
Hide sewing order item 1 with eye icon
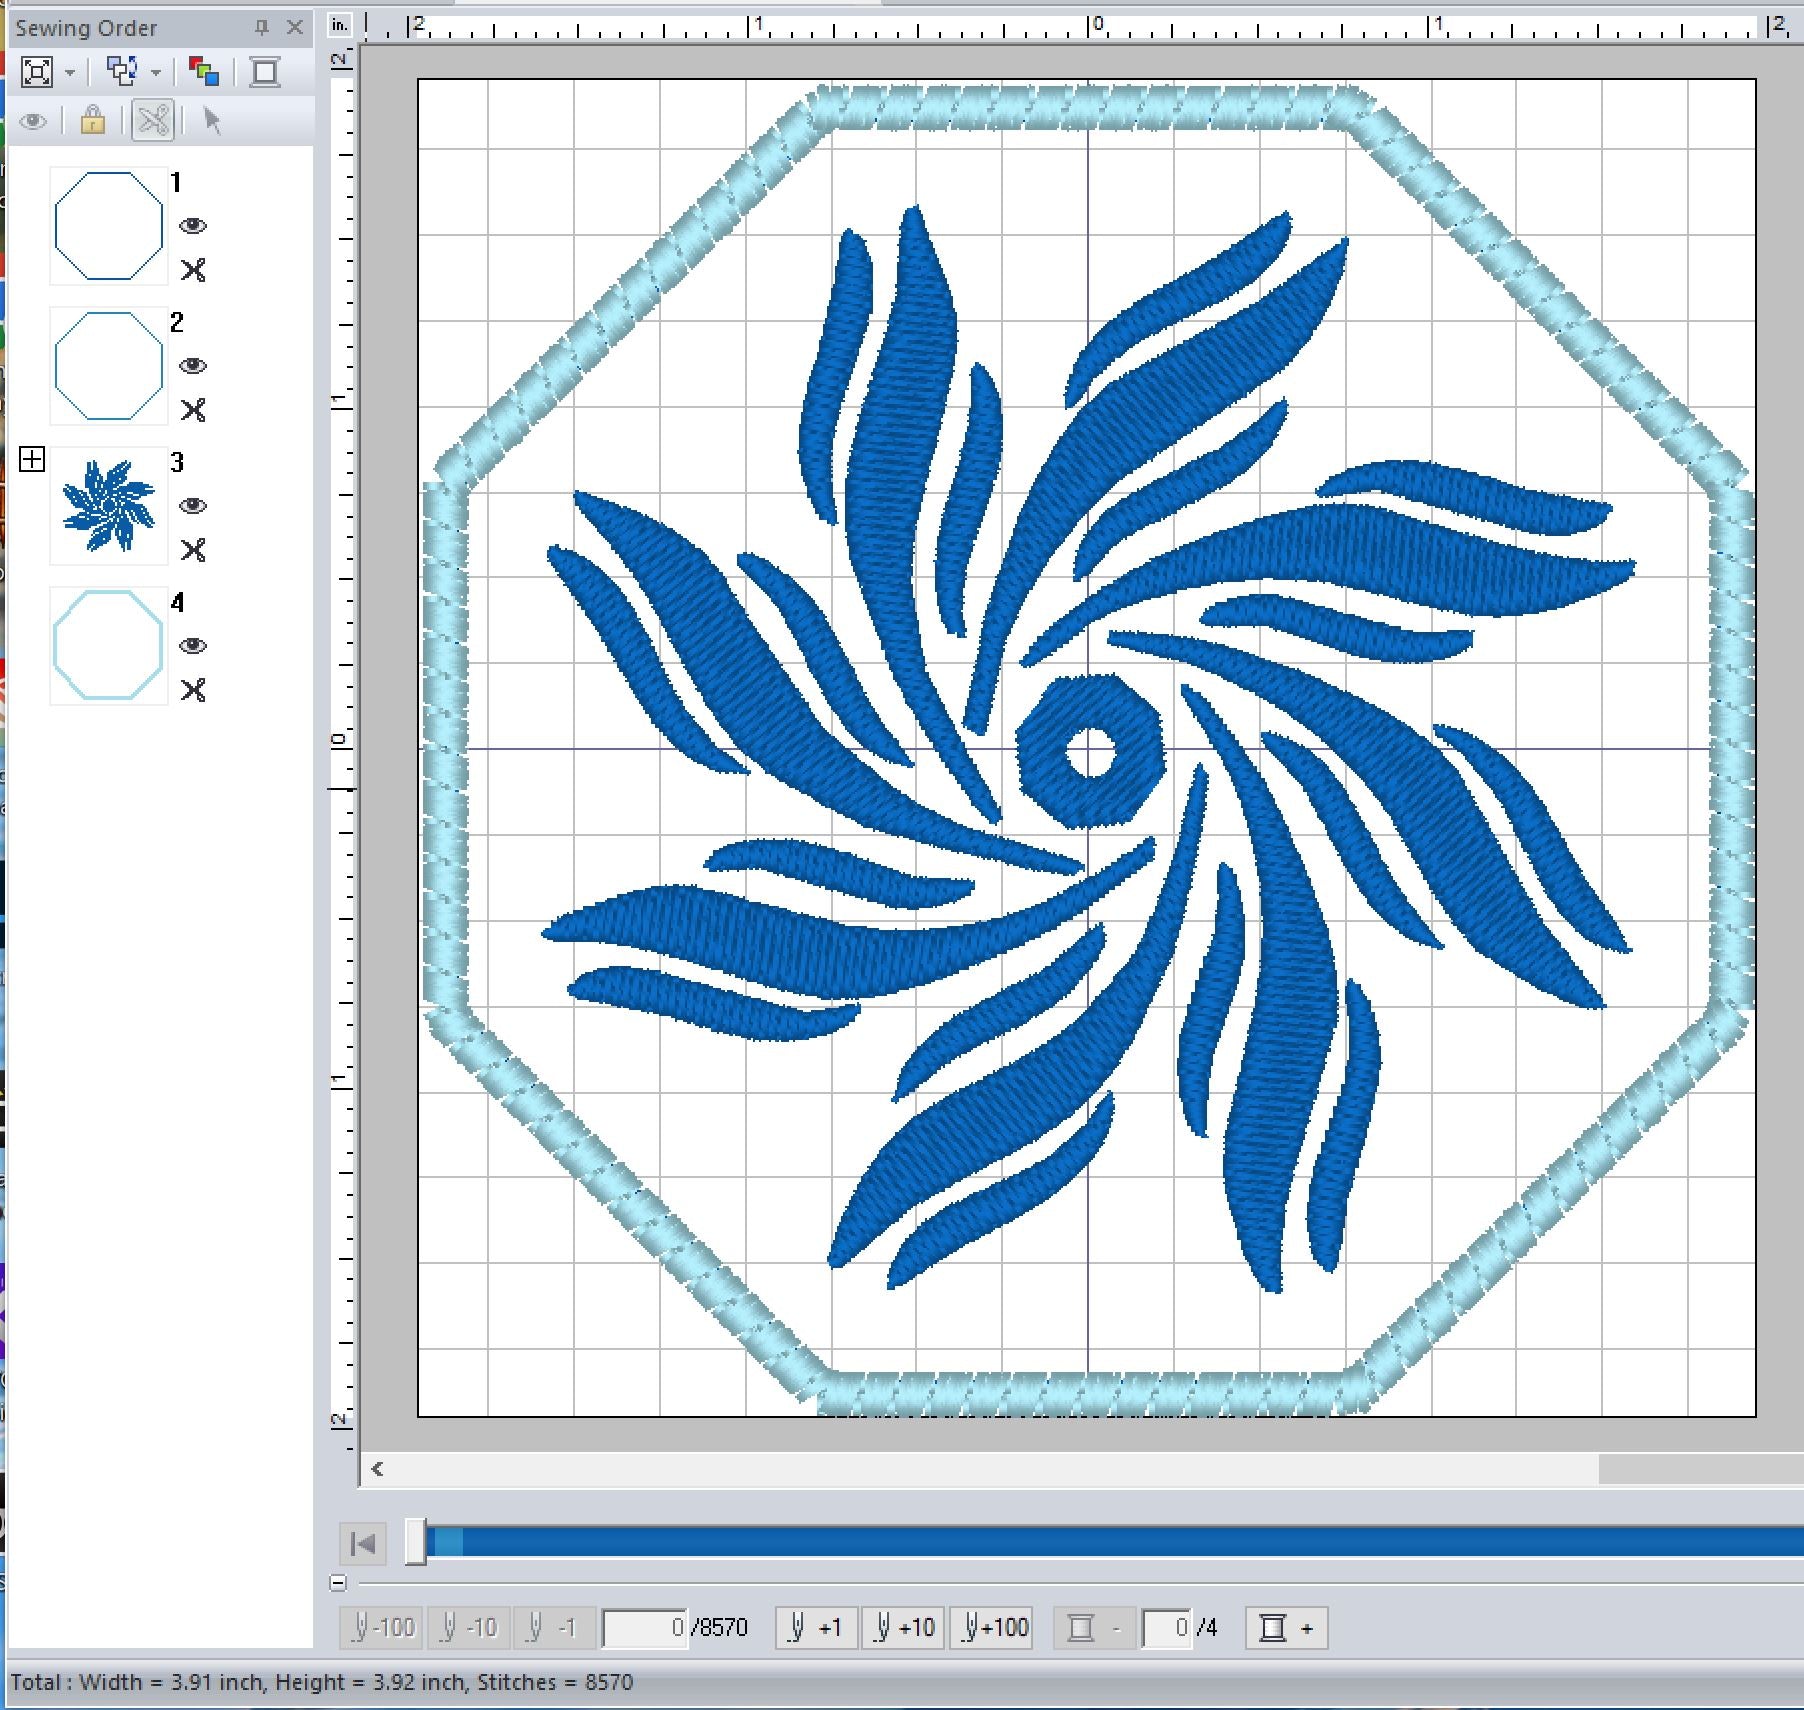coord(193,226)
